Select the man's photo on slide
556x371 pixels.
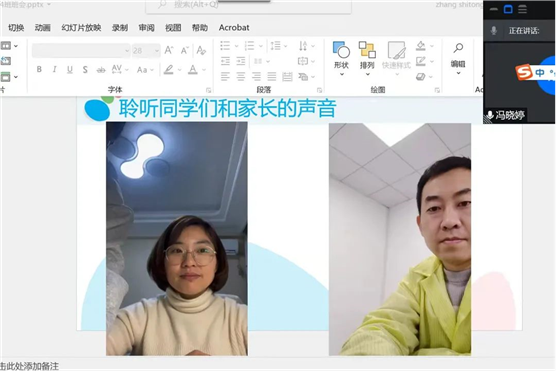coord(400,239)
